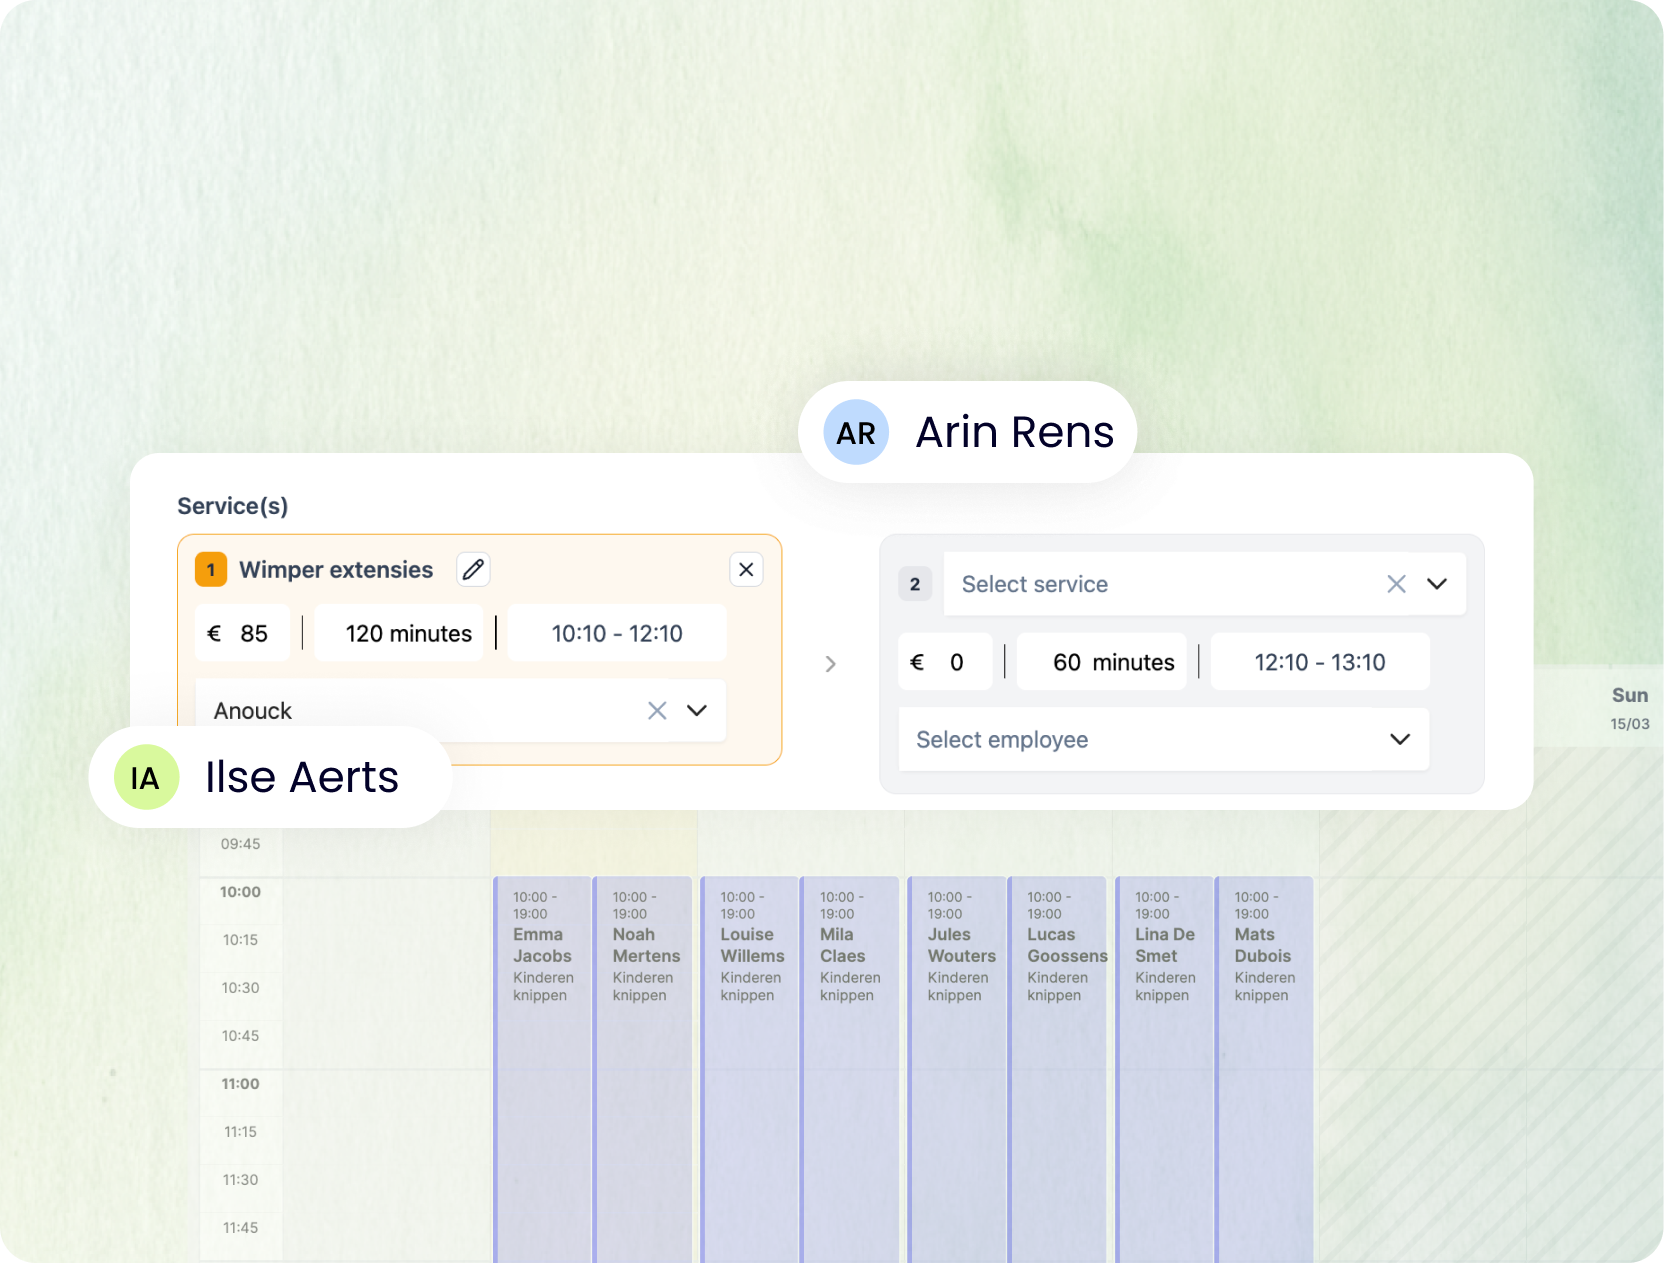This screenshot has width=1664, height=1263.
Task: Select the Sun 15/03 day header
Action: pyautogui.click(x=1629, y=707)
